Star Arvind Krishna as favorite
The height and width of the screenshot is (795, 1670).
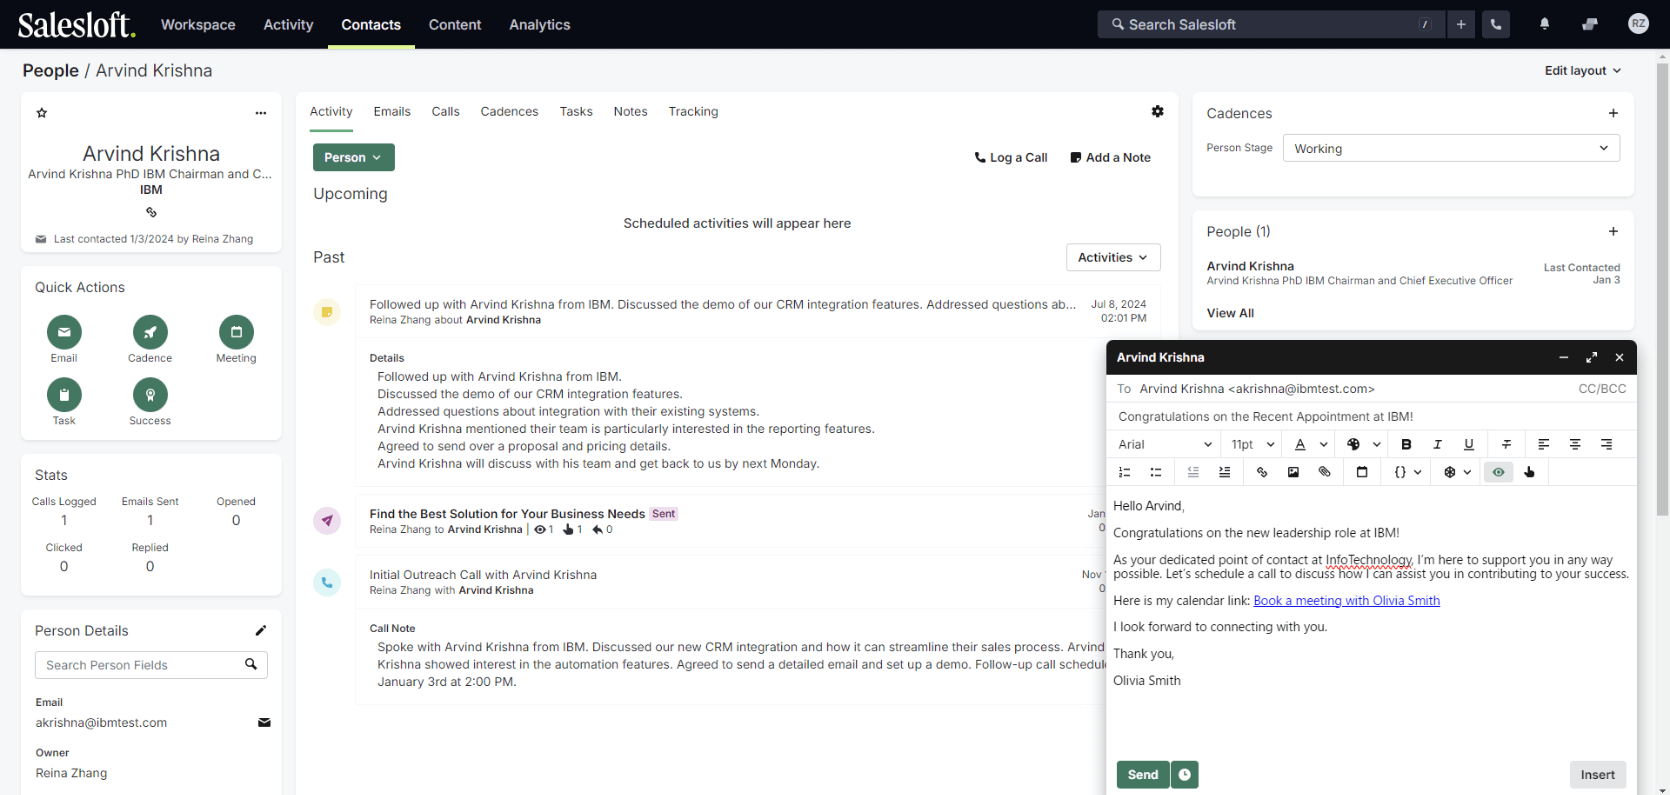point(42,113)
